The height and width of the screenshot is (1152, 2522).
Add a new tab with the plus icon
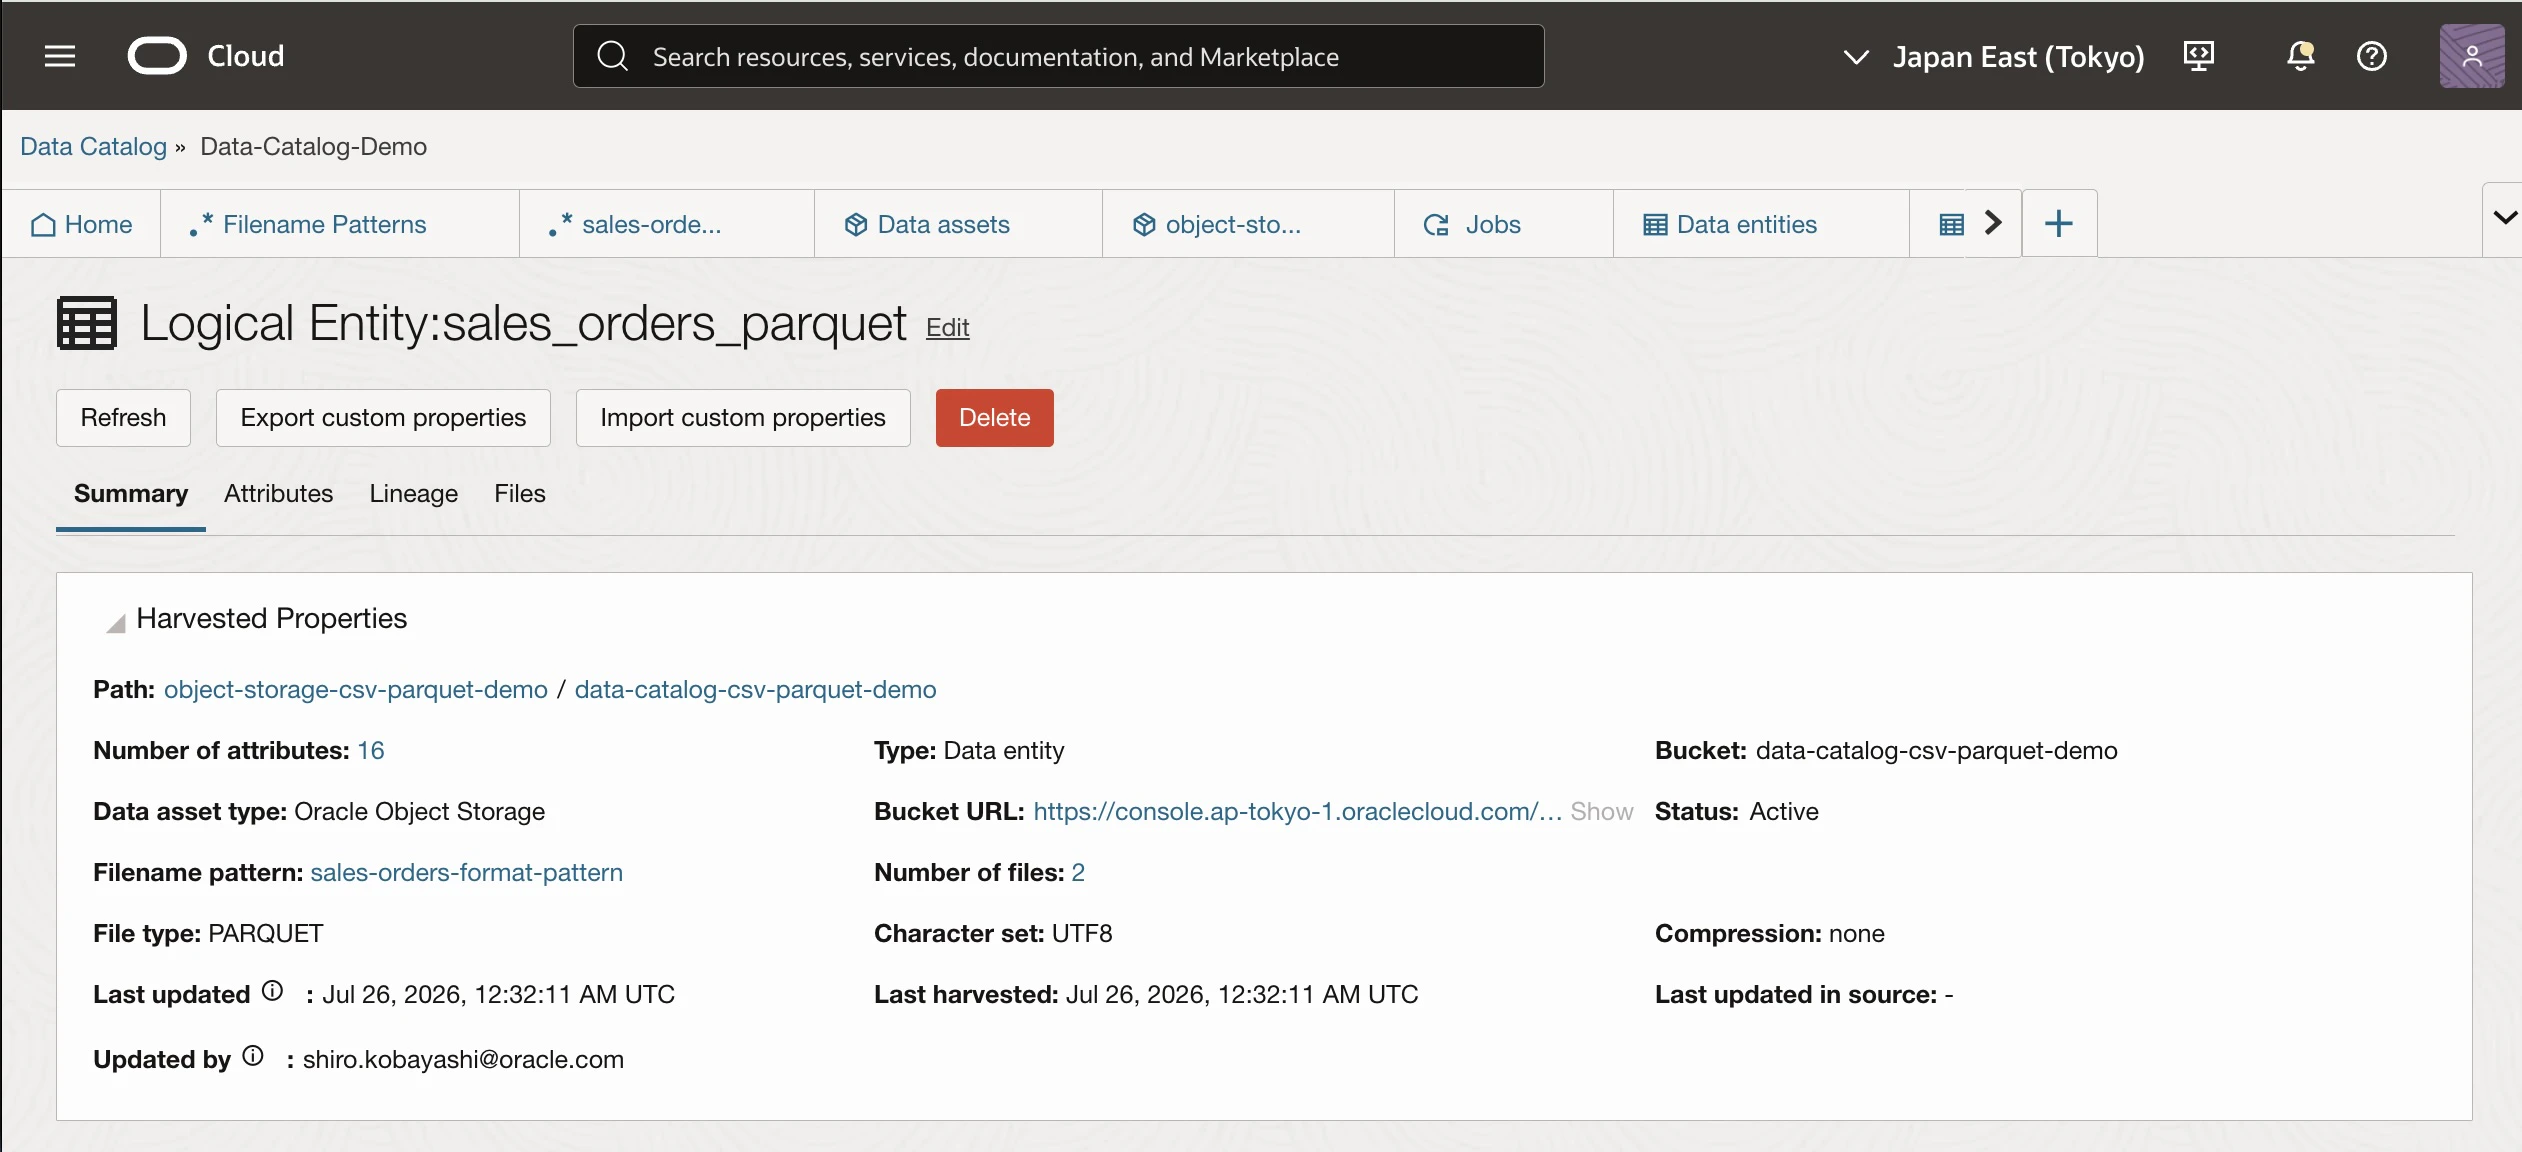point(2059,223)
